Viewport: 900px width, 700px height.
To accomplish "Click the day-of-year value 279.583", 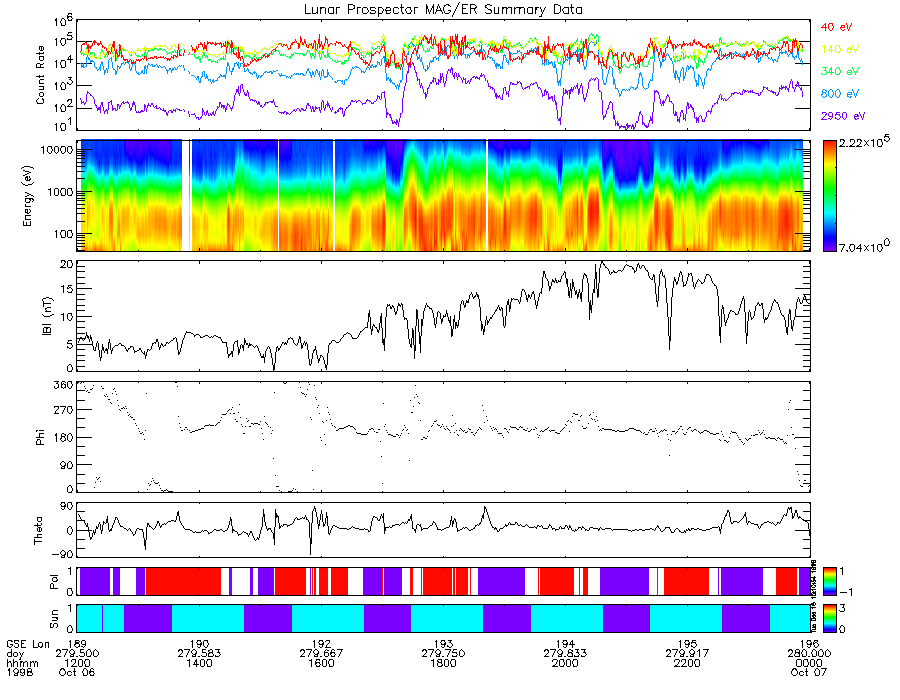I will [199, 654].
